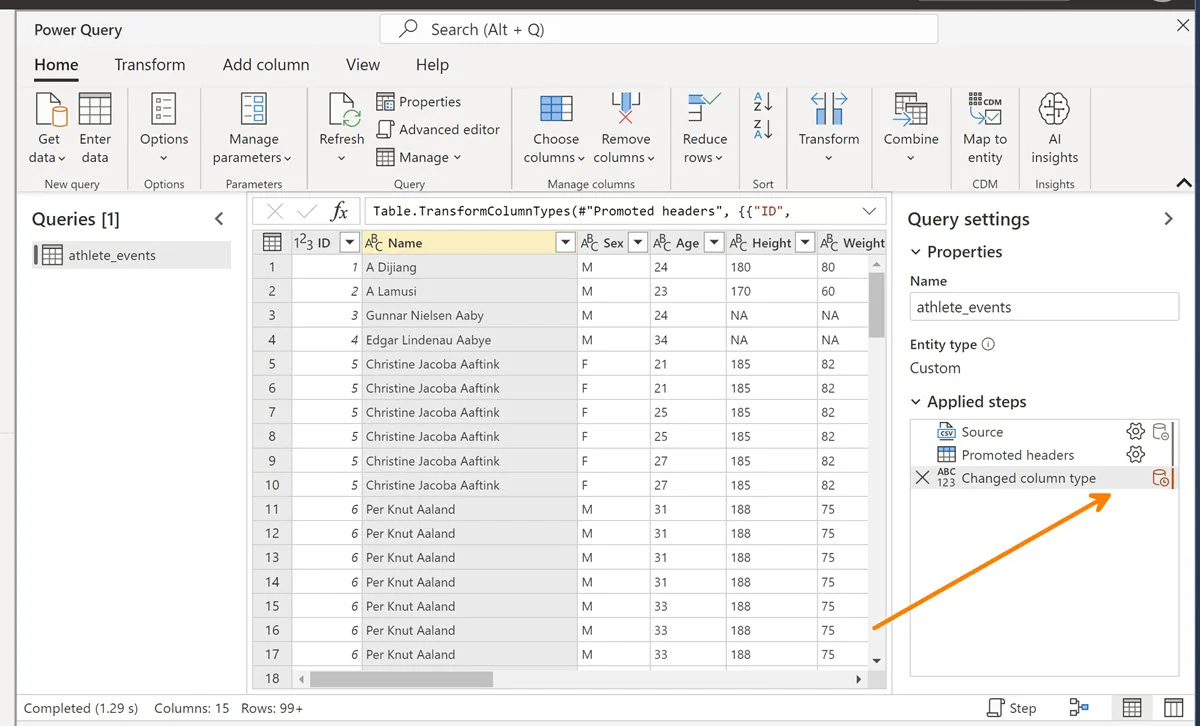
Task: Switch to the Home tab
Action: pos(56,65)
